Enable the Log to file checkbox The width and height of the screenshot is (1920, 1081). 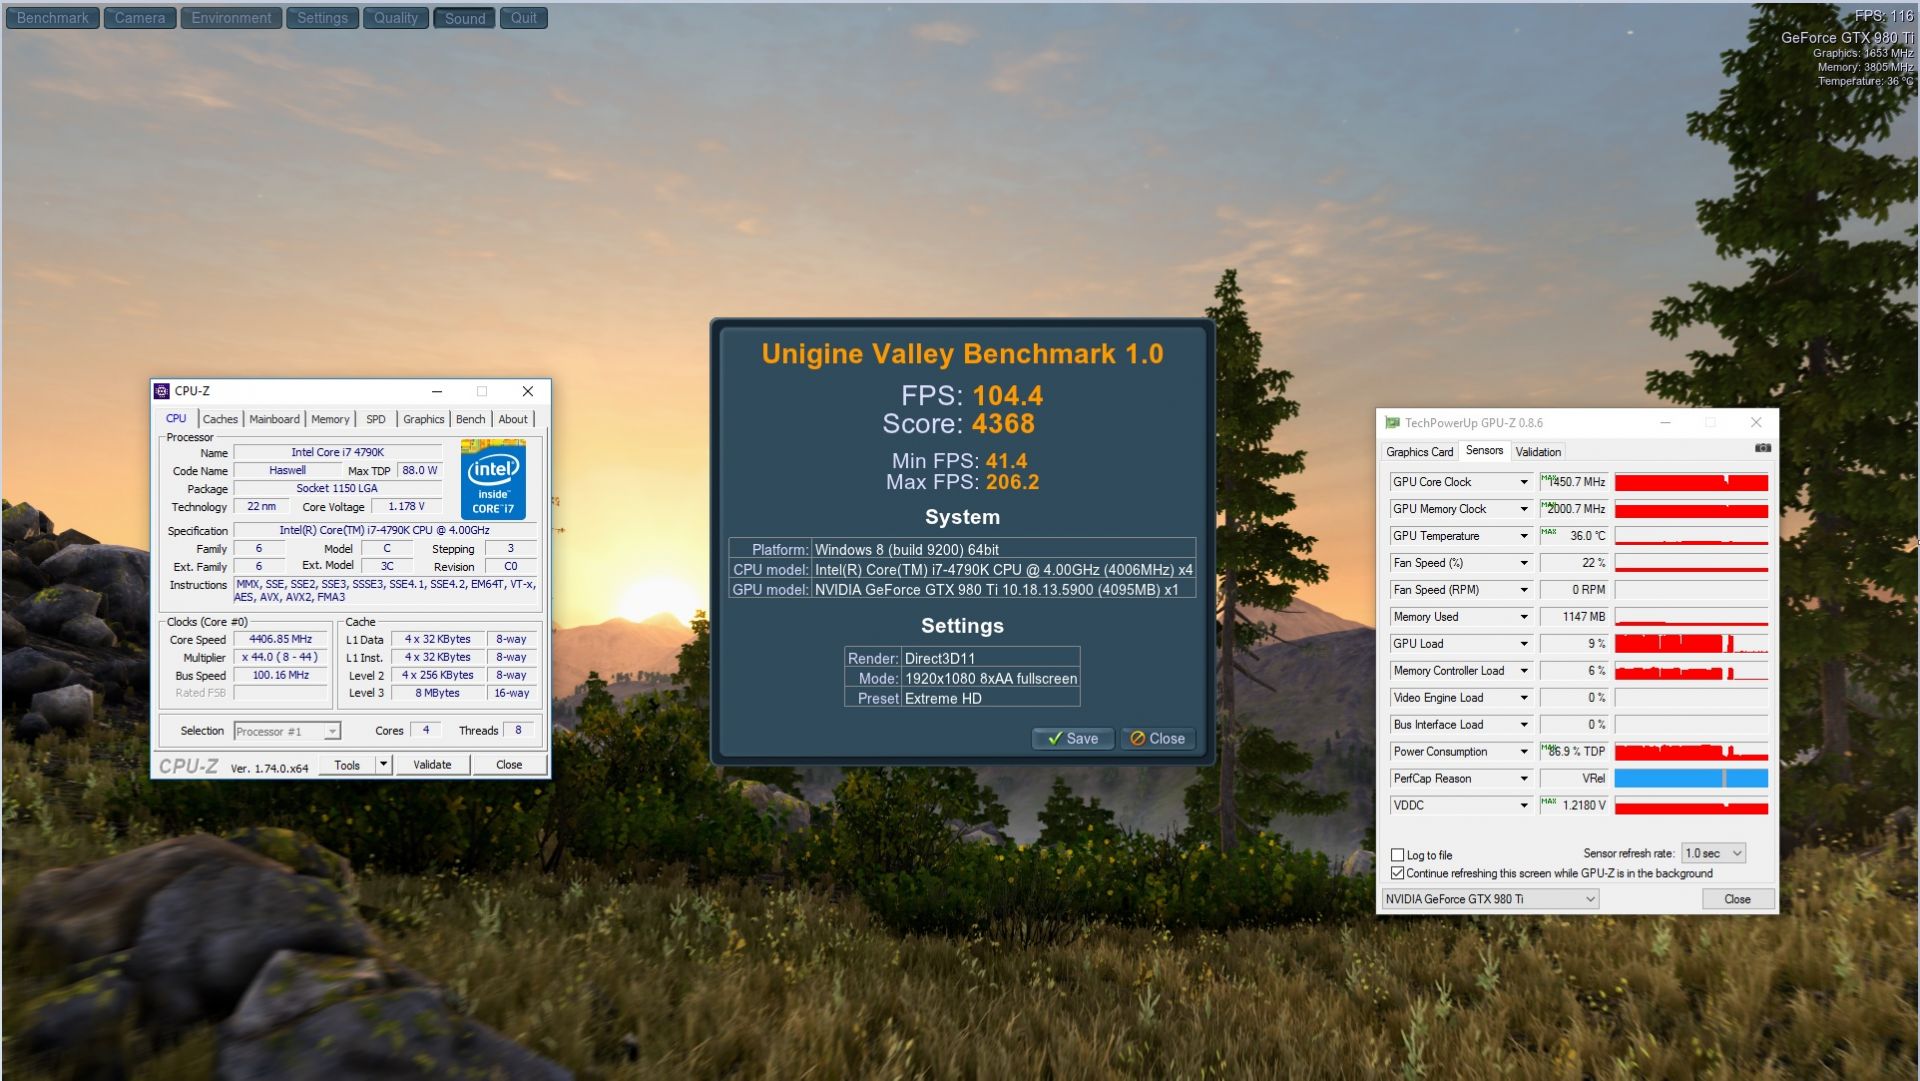[x=1398, y=855]
